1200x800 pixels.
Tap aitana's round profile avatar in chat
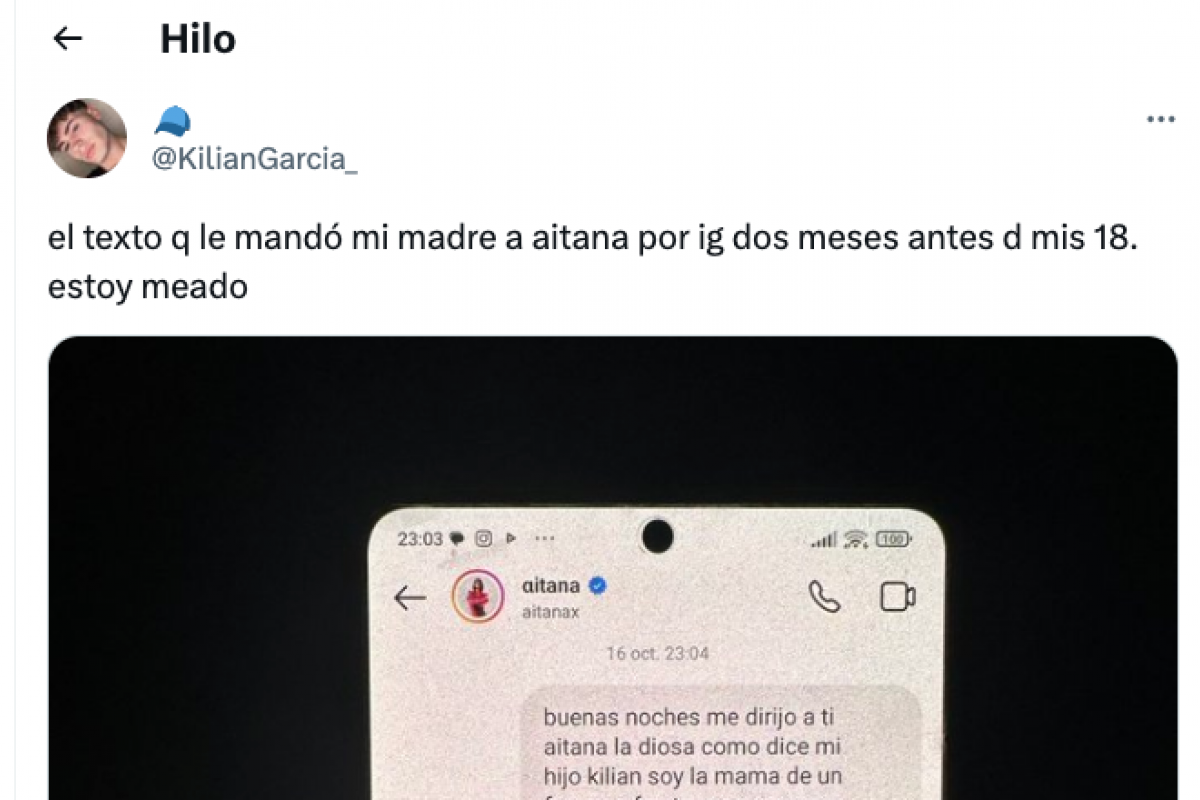tap(477, 597)
